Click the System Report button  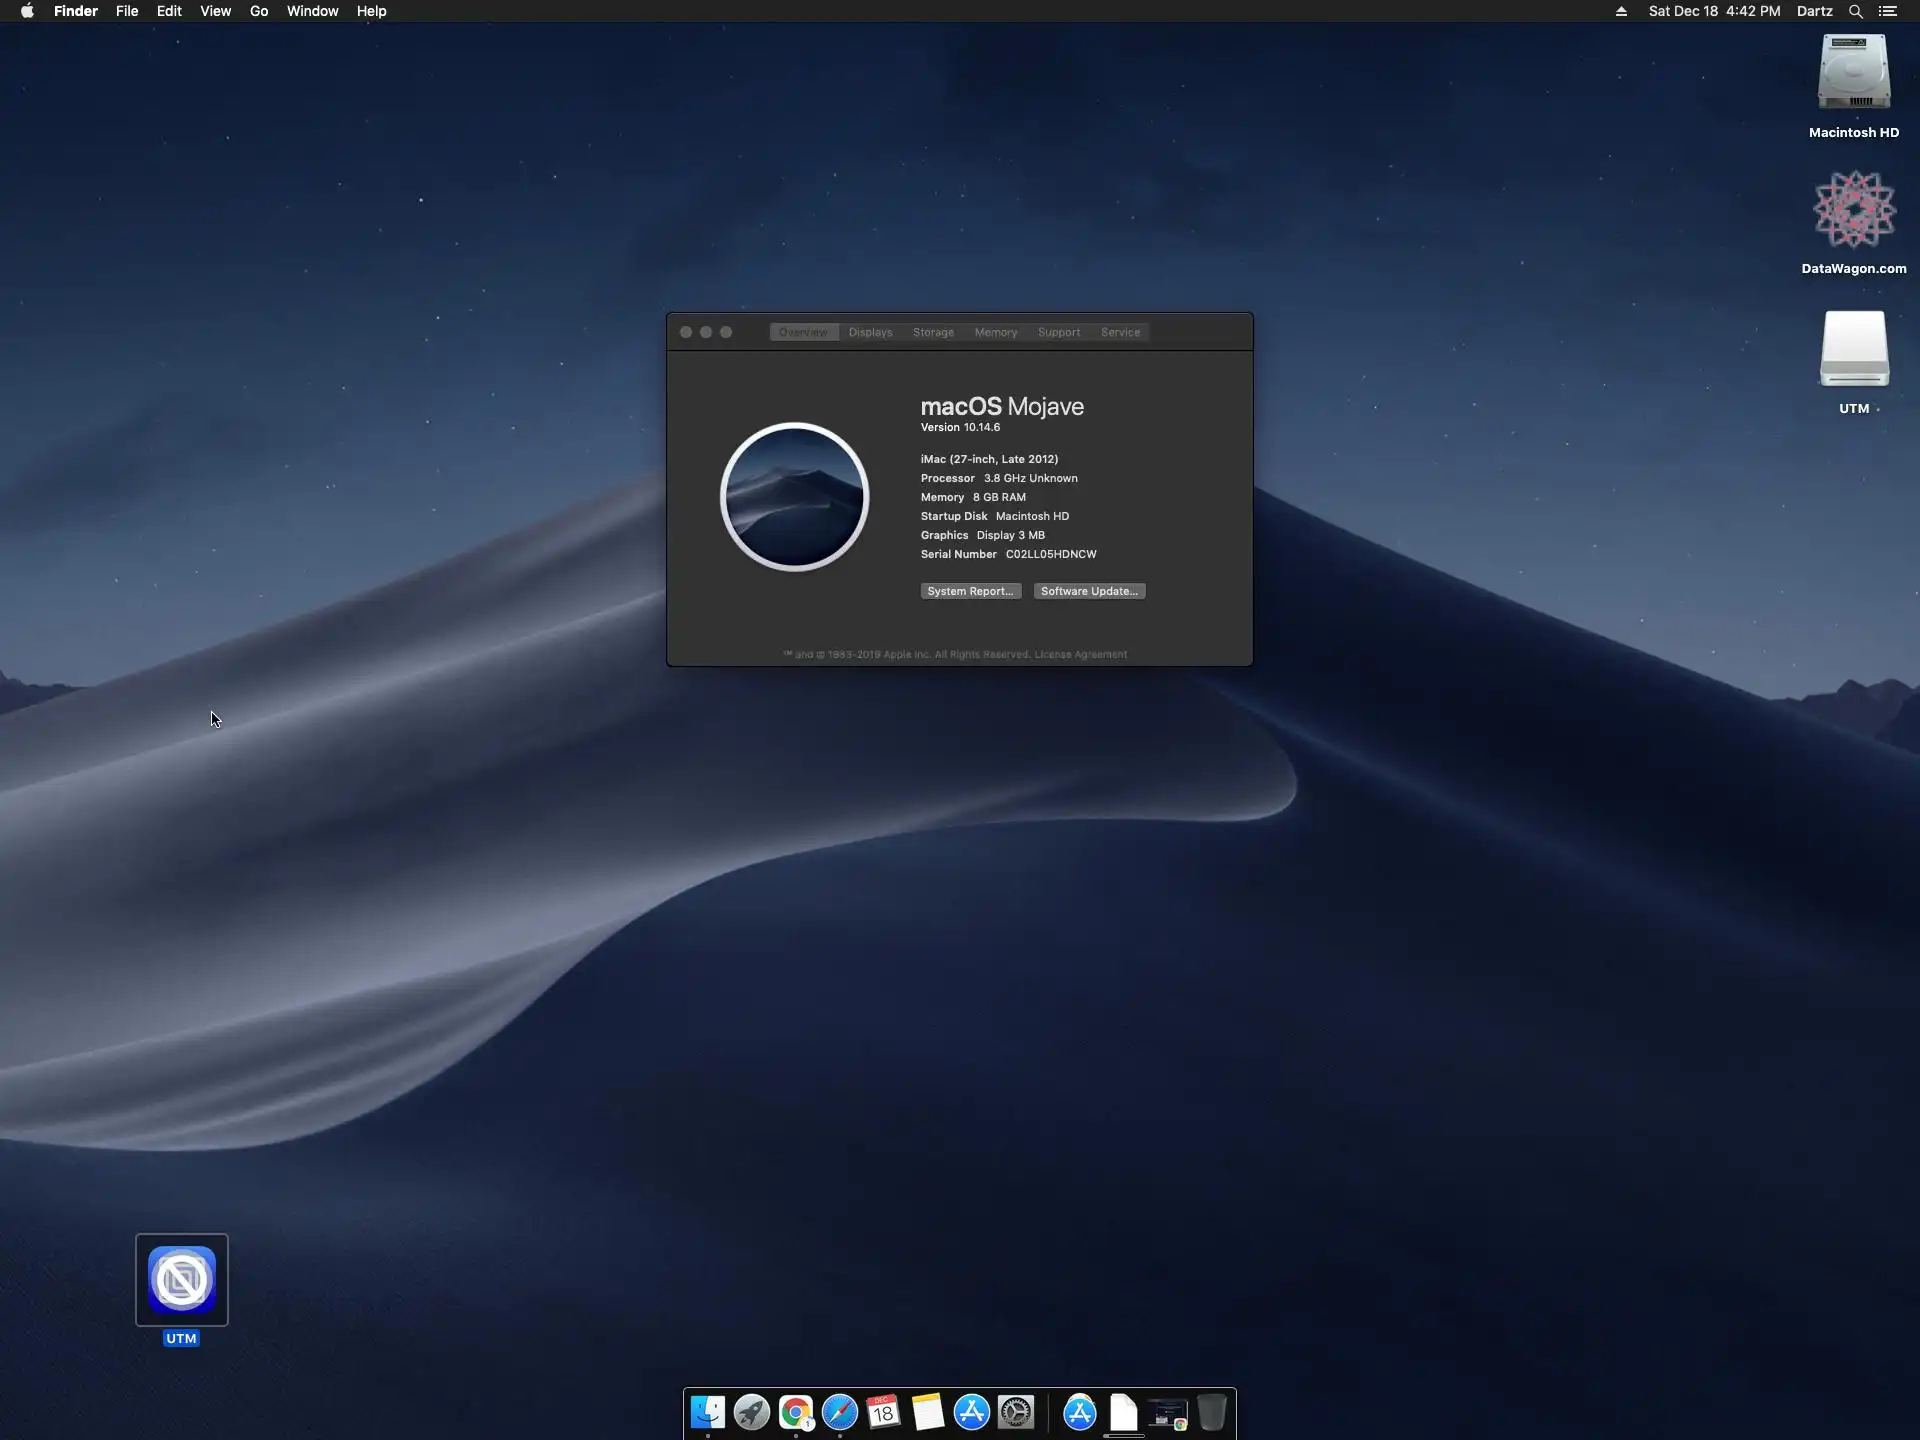pyautogui.click(x=970, y=591)
